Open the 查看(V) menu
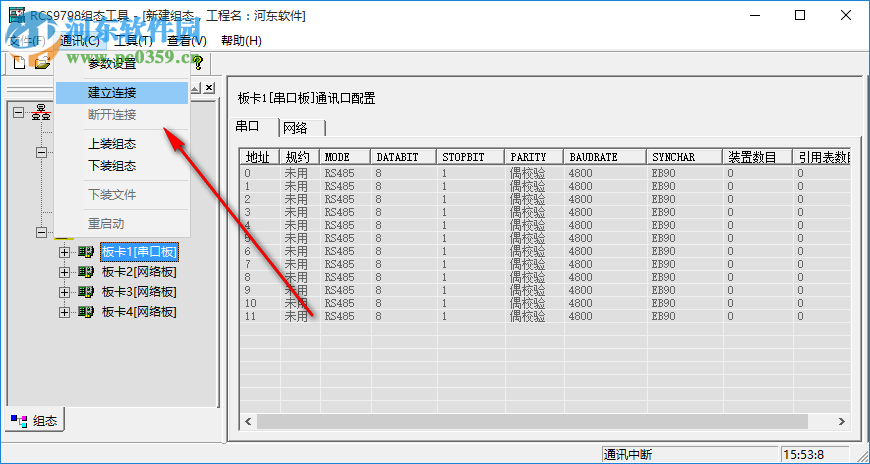The width and height of the screenshot is (870, 464). pyautogui.click(x=187, y=41)
